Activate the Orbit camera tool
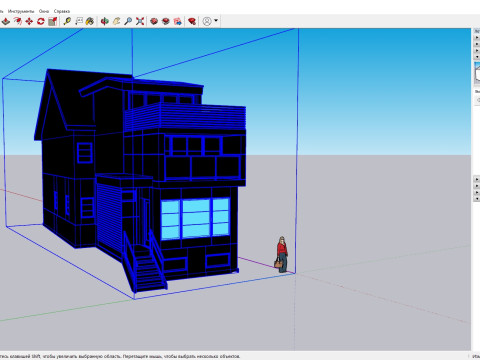 (105, 22)
